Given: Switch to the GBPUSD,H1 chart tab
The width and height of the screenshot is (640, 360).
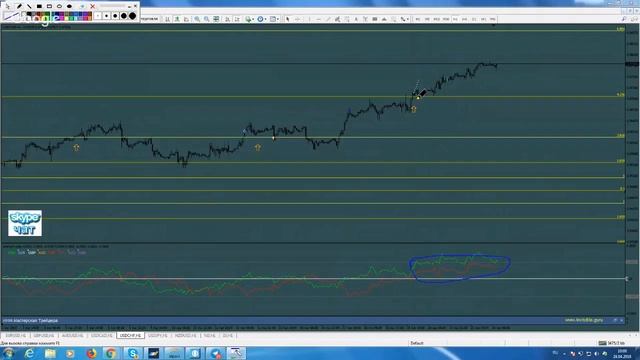Looking at the screenshot, I should pos(44,336).
